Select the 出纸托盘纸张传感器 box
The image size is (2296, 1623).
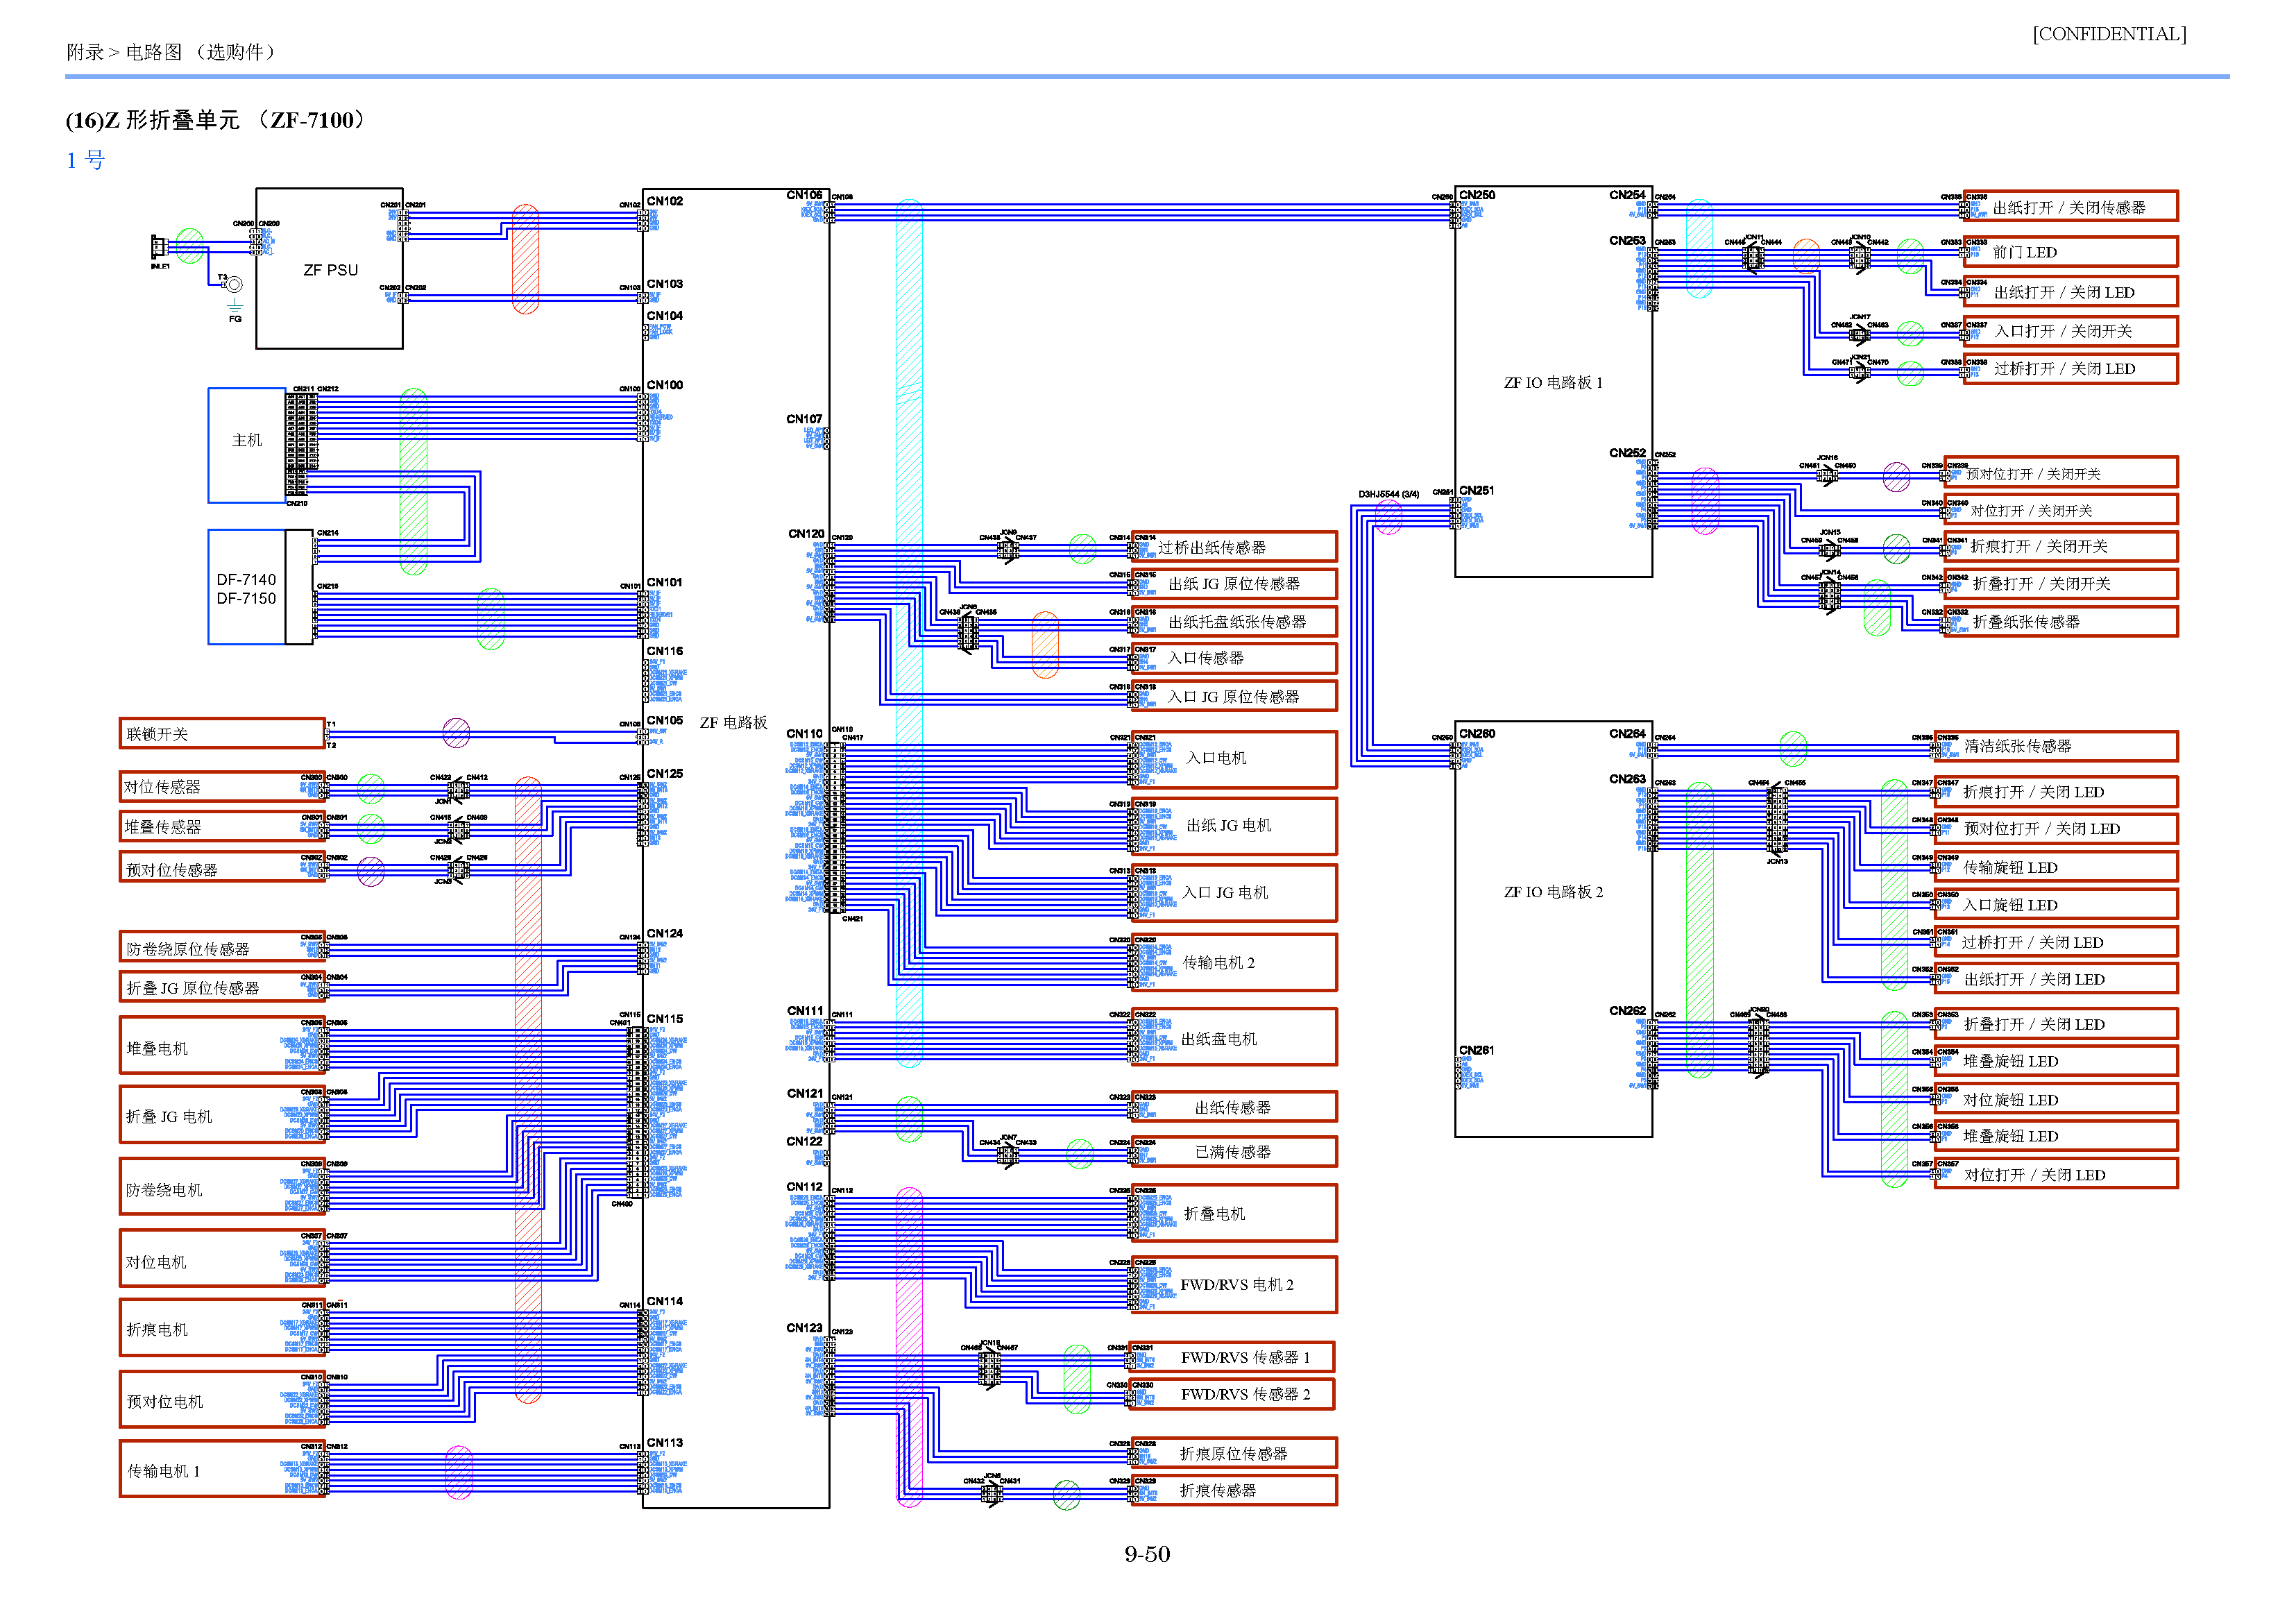tap(1234, 621)
